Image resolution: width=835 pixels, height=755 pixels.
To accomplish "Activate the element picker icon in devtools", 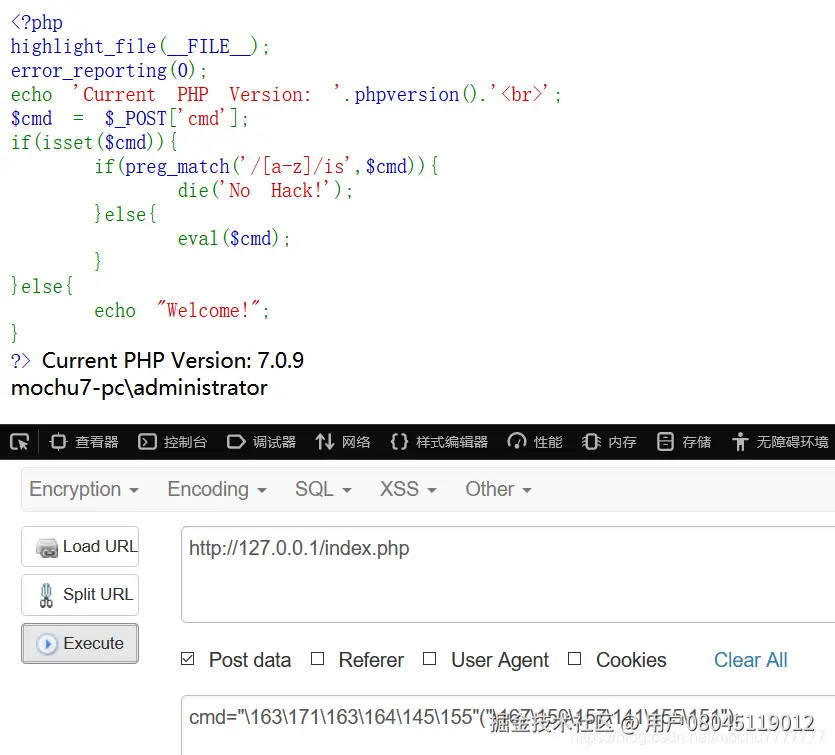I will (x=20, y=442).
